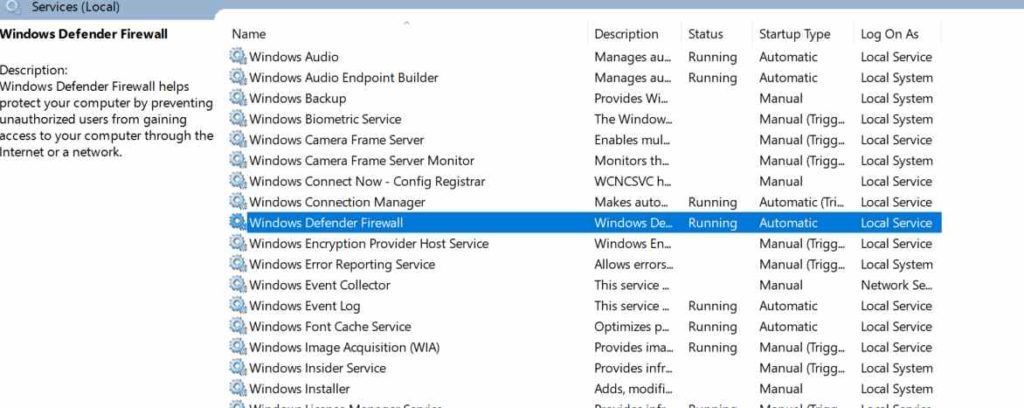
Task: Click the Manual startup type of Windows Backup
Action: tap(780, 99)
